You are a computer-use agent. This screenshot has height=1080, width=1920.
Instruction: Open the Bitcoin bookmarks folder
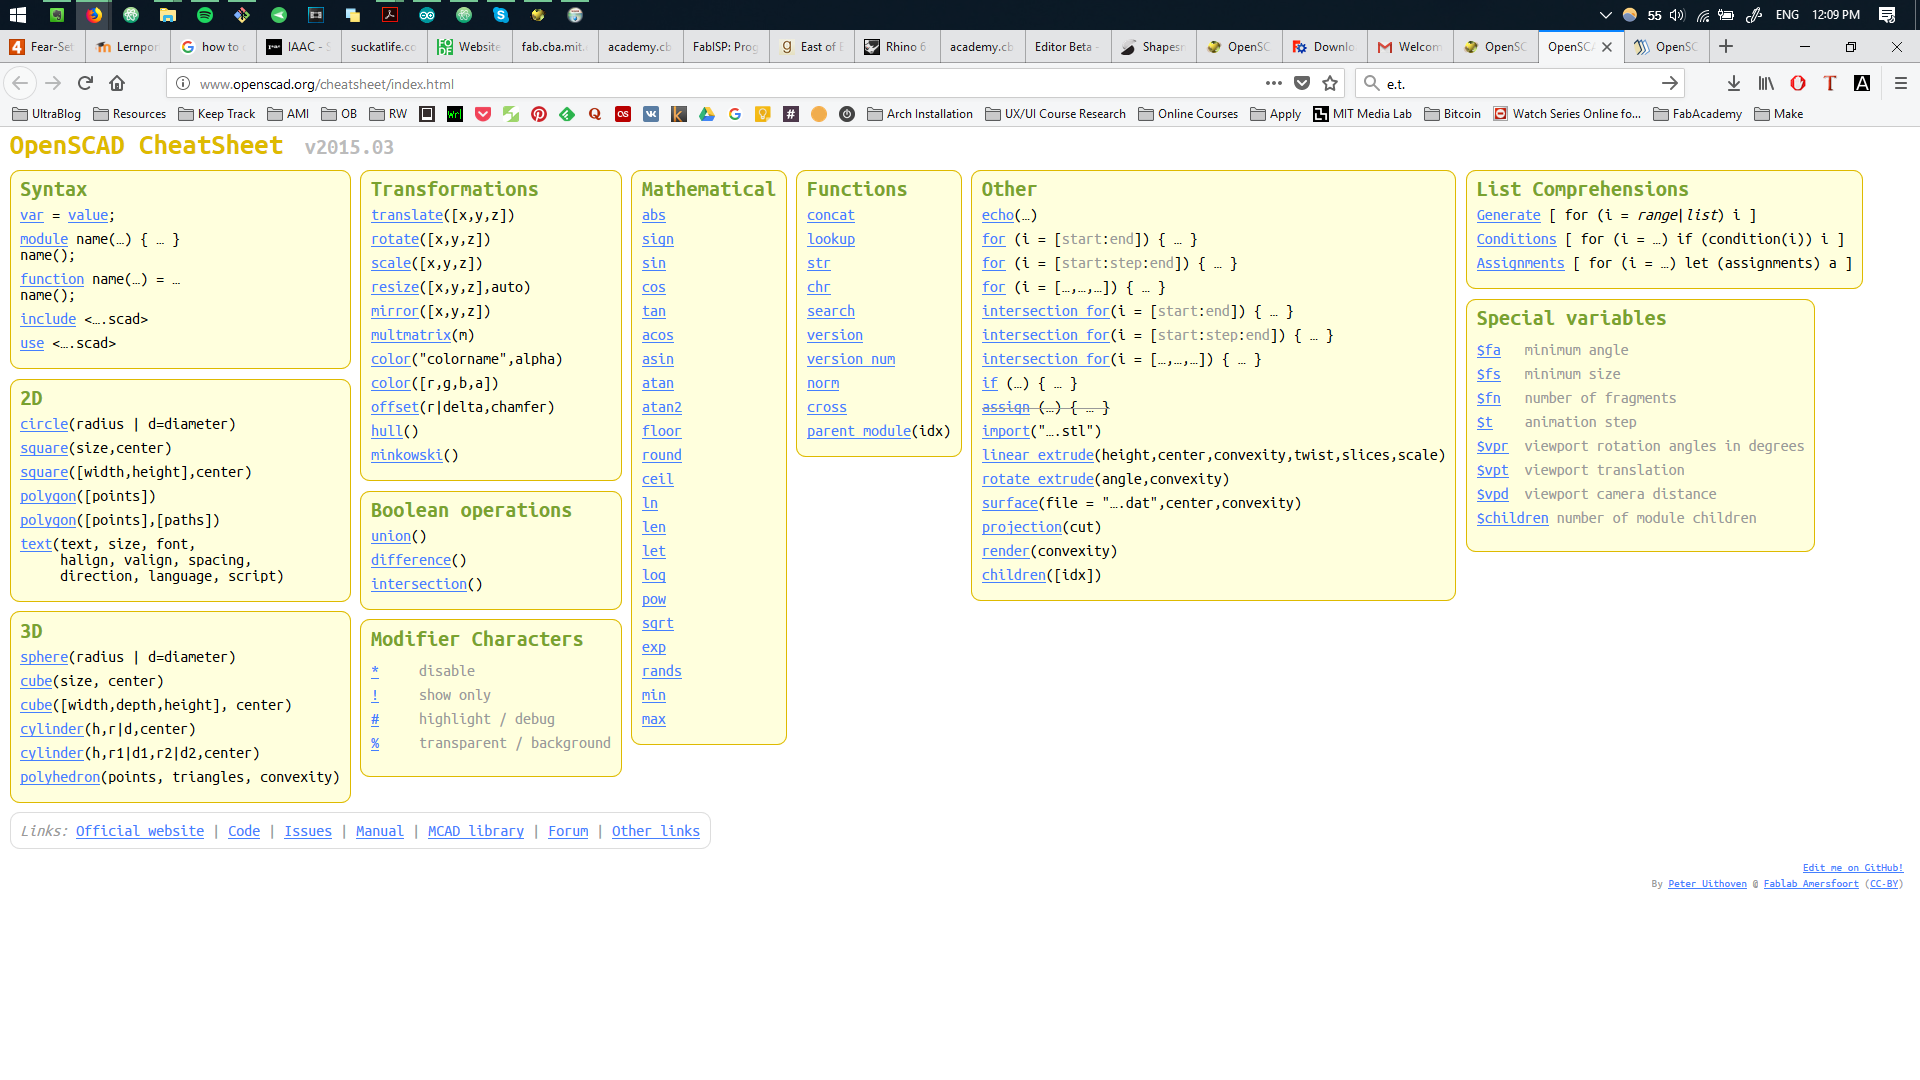click(x=1452, y=114)
